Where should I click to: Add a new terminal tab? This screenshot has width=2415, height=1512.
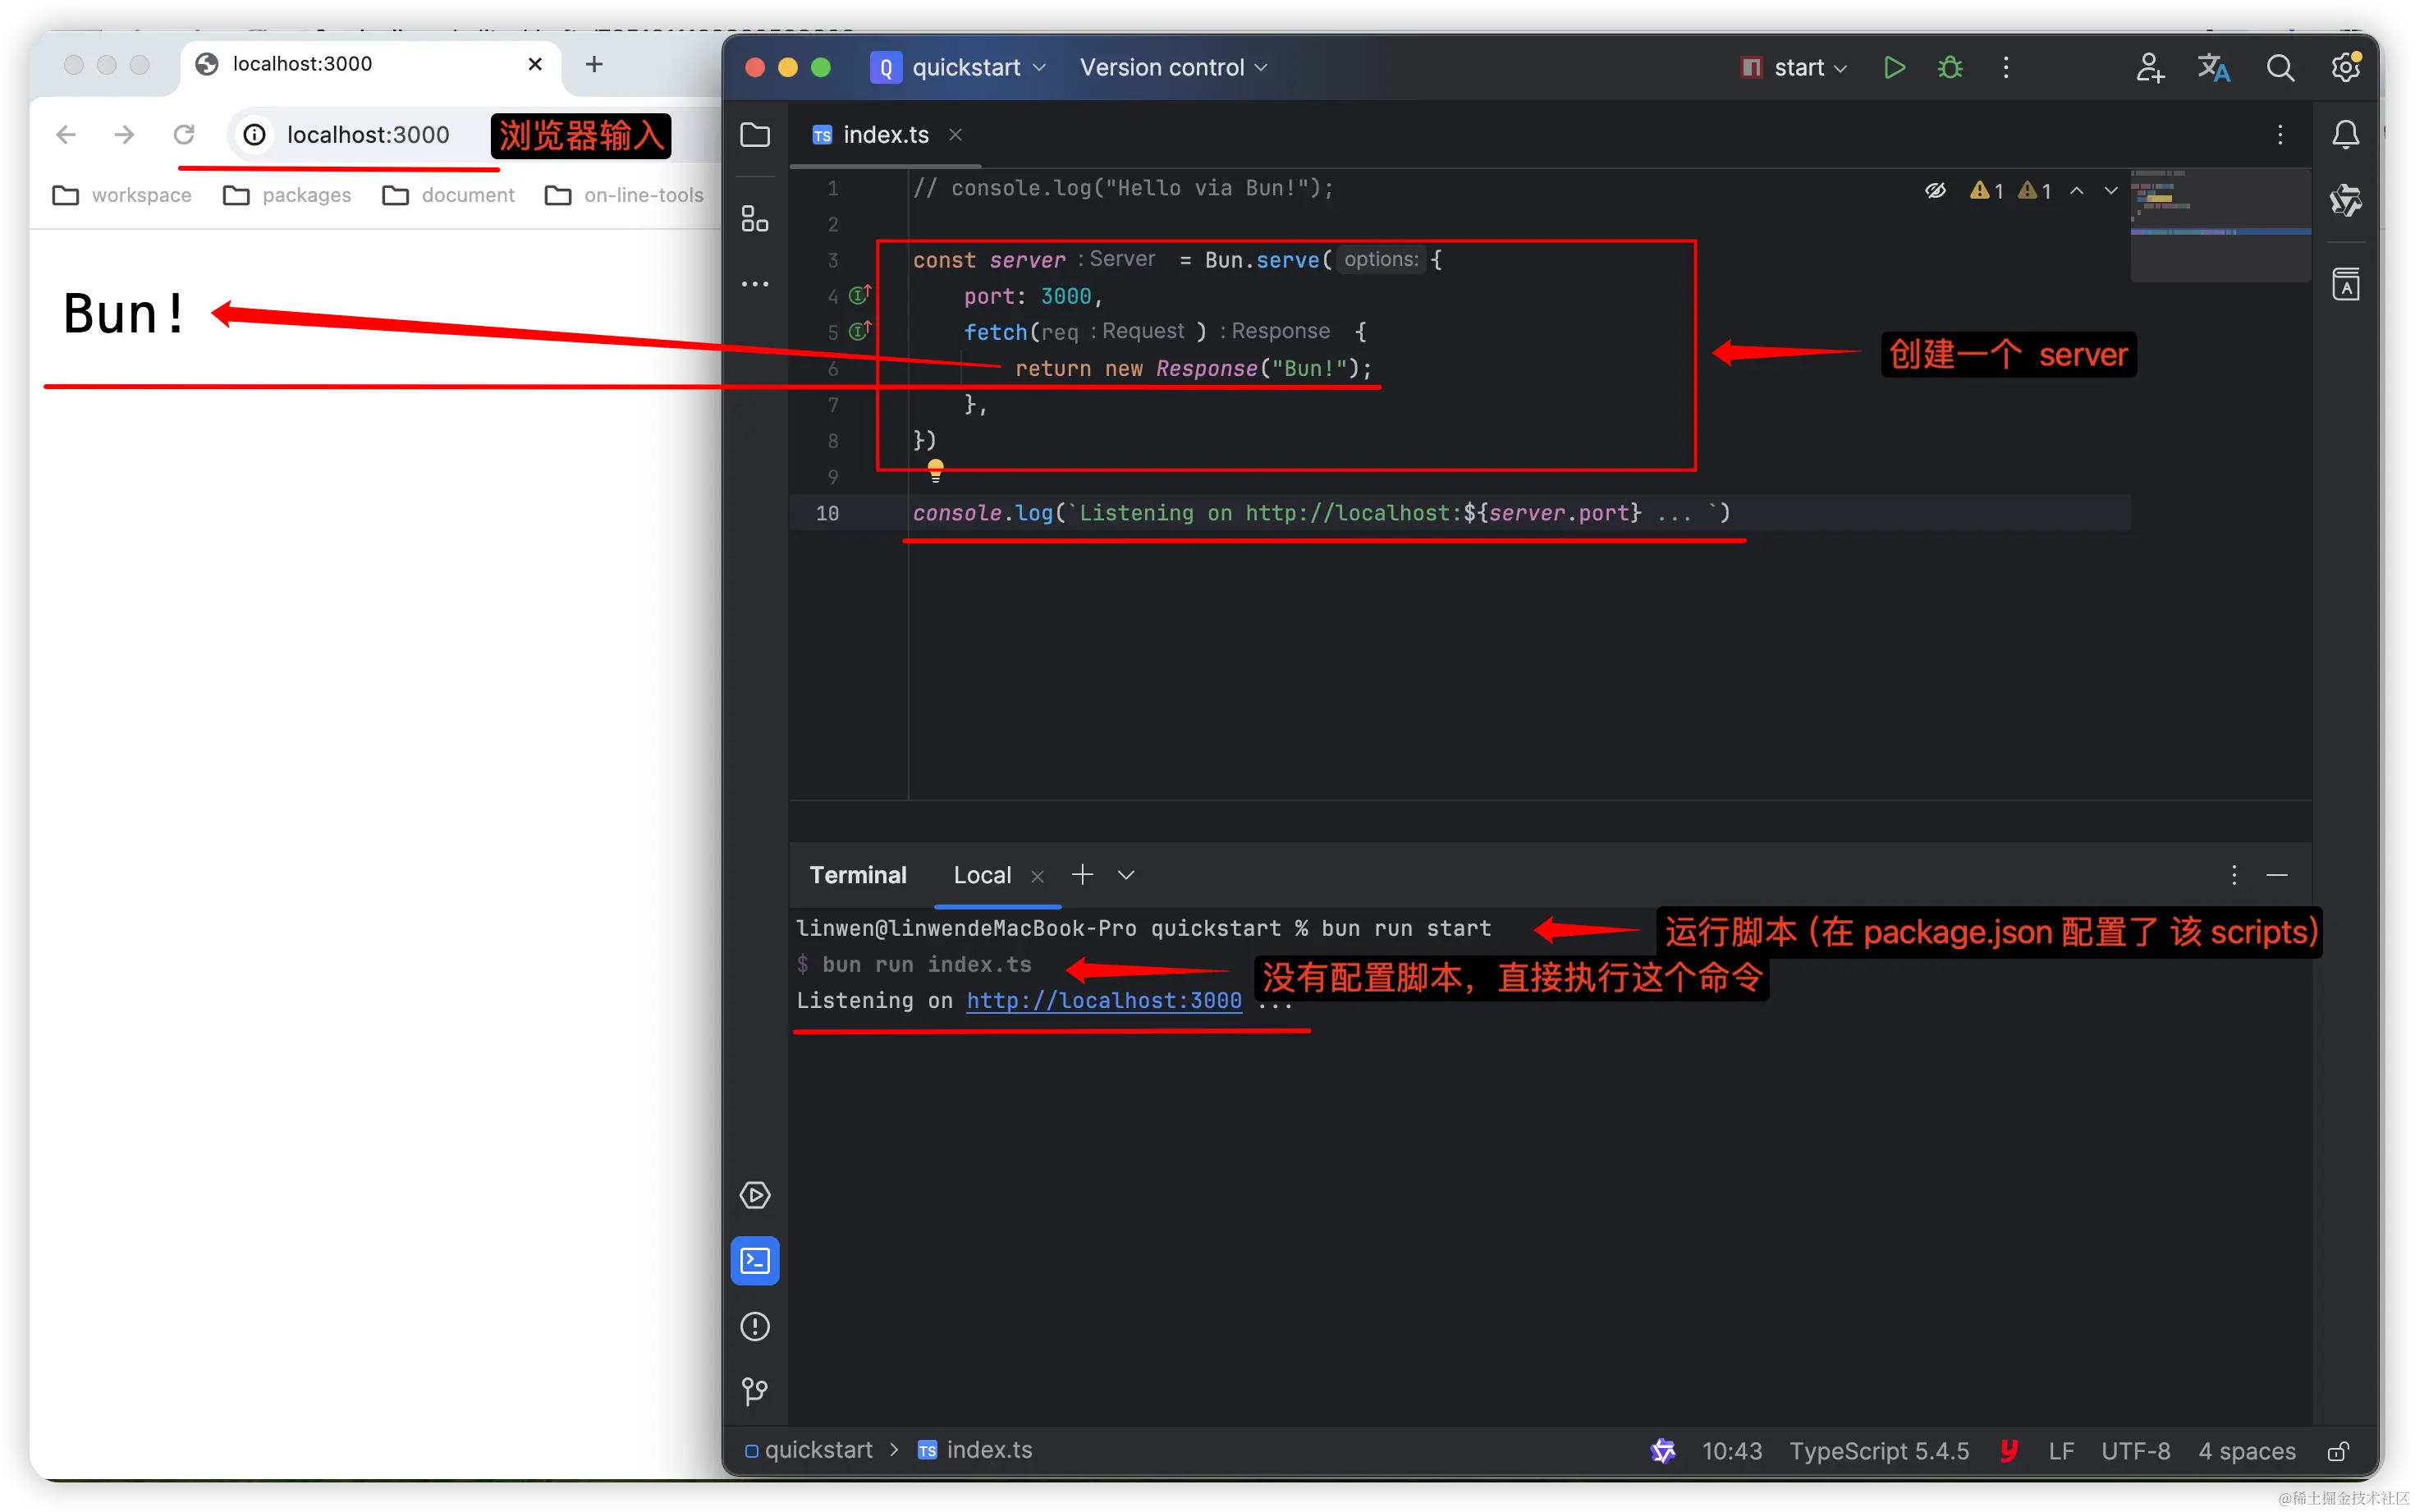1082,875
